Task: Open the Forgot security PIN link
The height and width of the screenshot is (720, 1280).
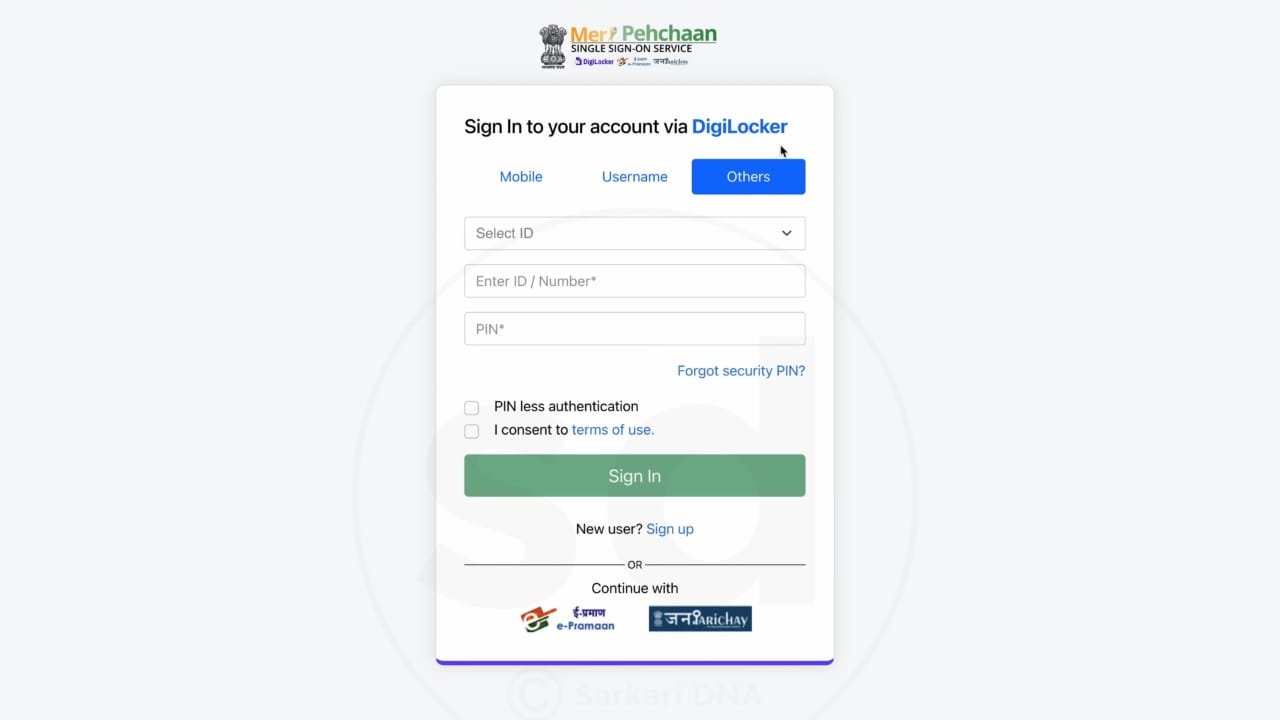Action: pos(741,371)
